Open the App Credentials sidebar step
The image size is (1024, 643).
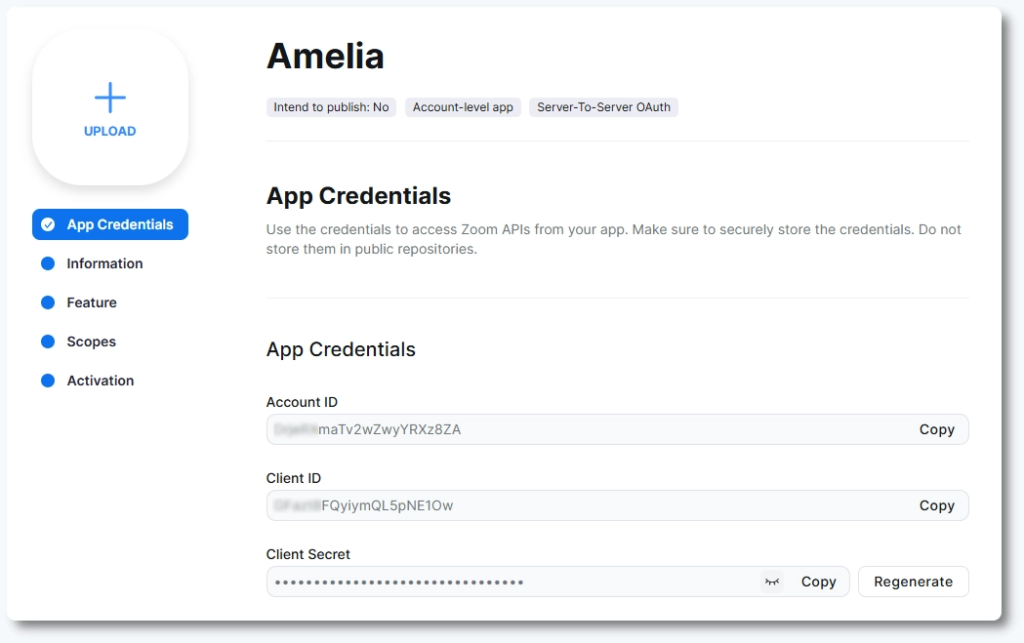click(119, 225)
